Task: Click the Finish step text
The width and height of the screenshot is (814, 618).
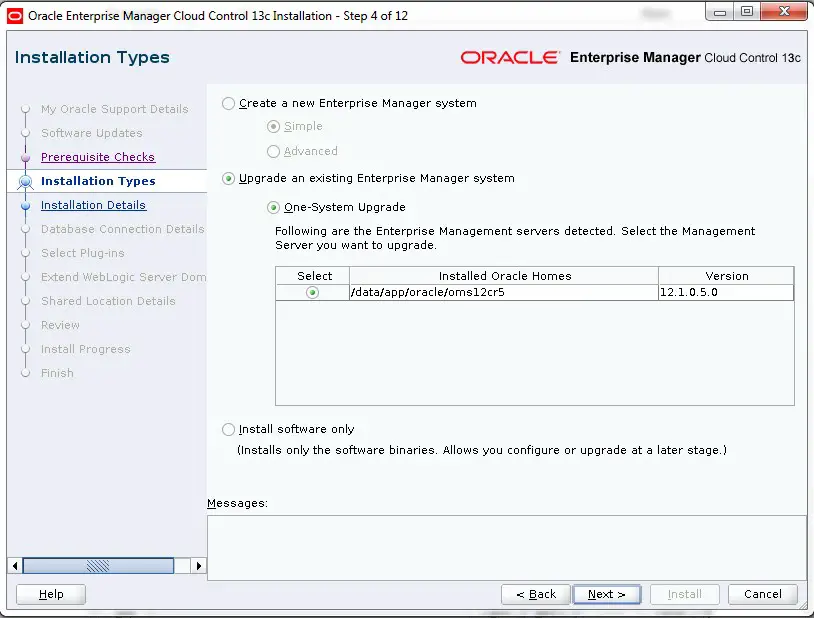Action: tap(57, 373)
